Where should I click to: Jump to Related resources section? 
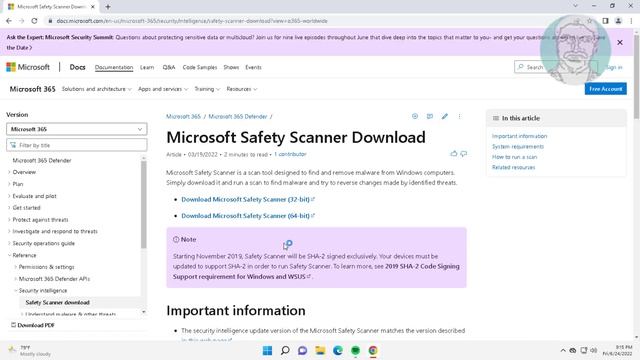pos(513,167)
